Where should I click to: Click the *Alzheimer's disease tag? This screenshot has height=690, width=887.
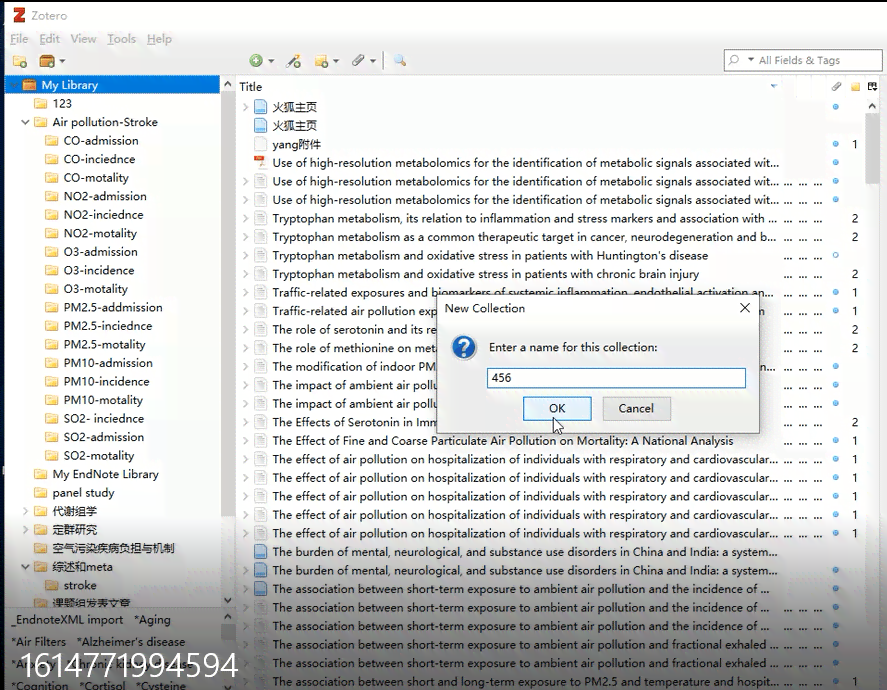tap(131, 642)
